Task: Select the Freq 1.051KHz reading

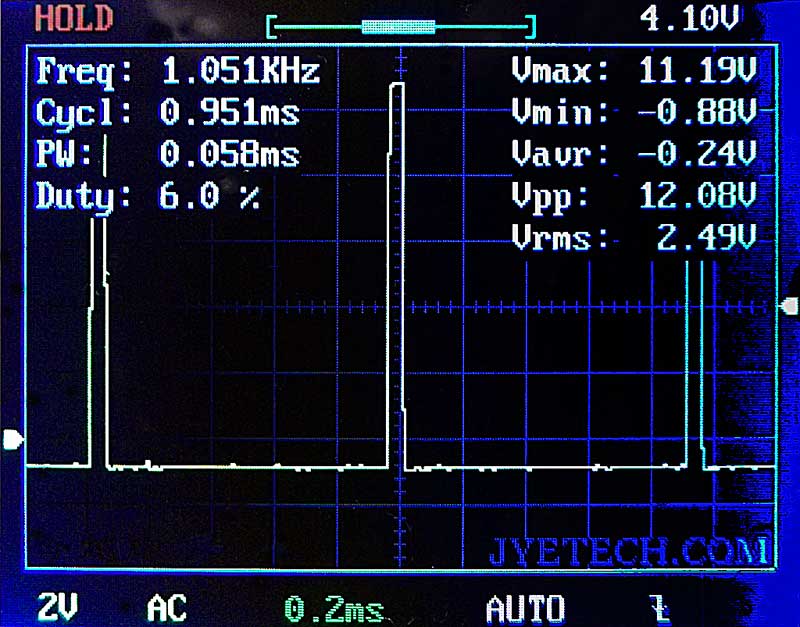Action: pos(178,71)
